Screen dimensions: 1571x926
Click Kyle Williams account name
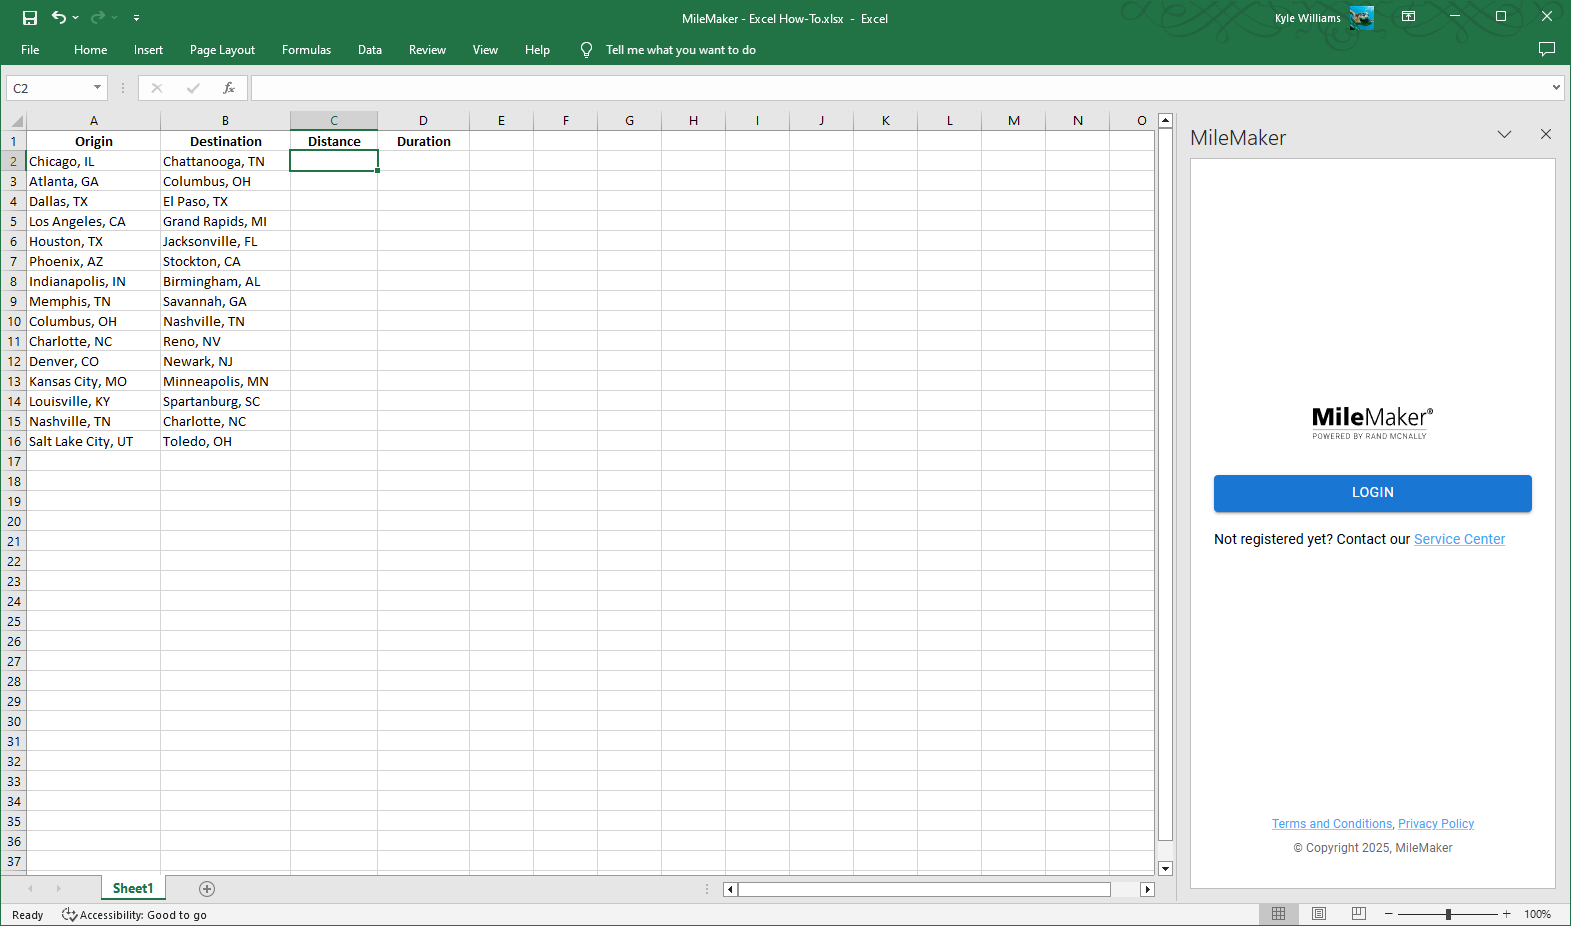point(1307,18)
